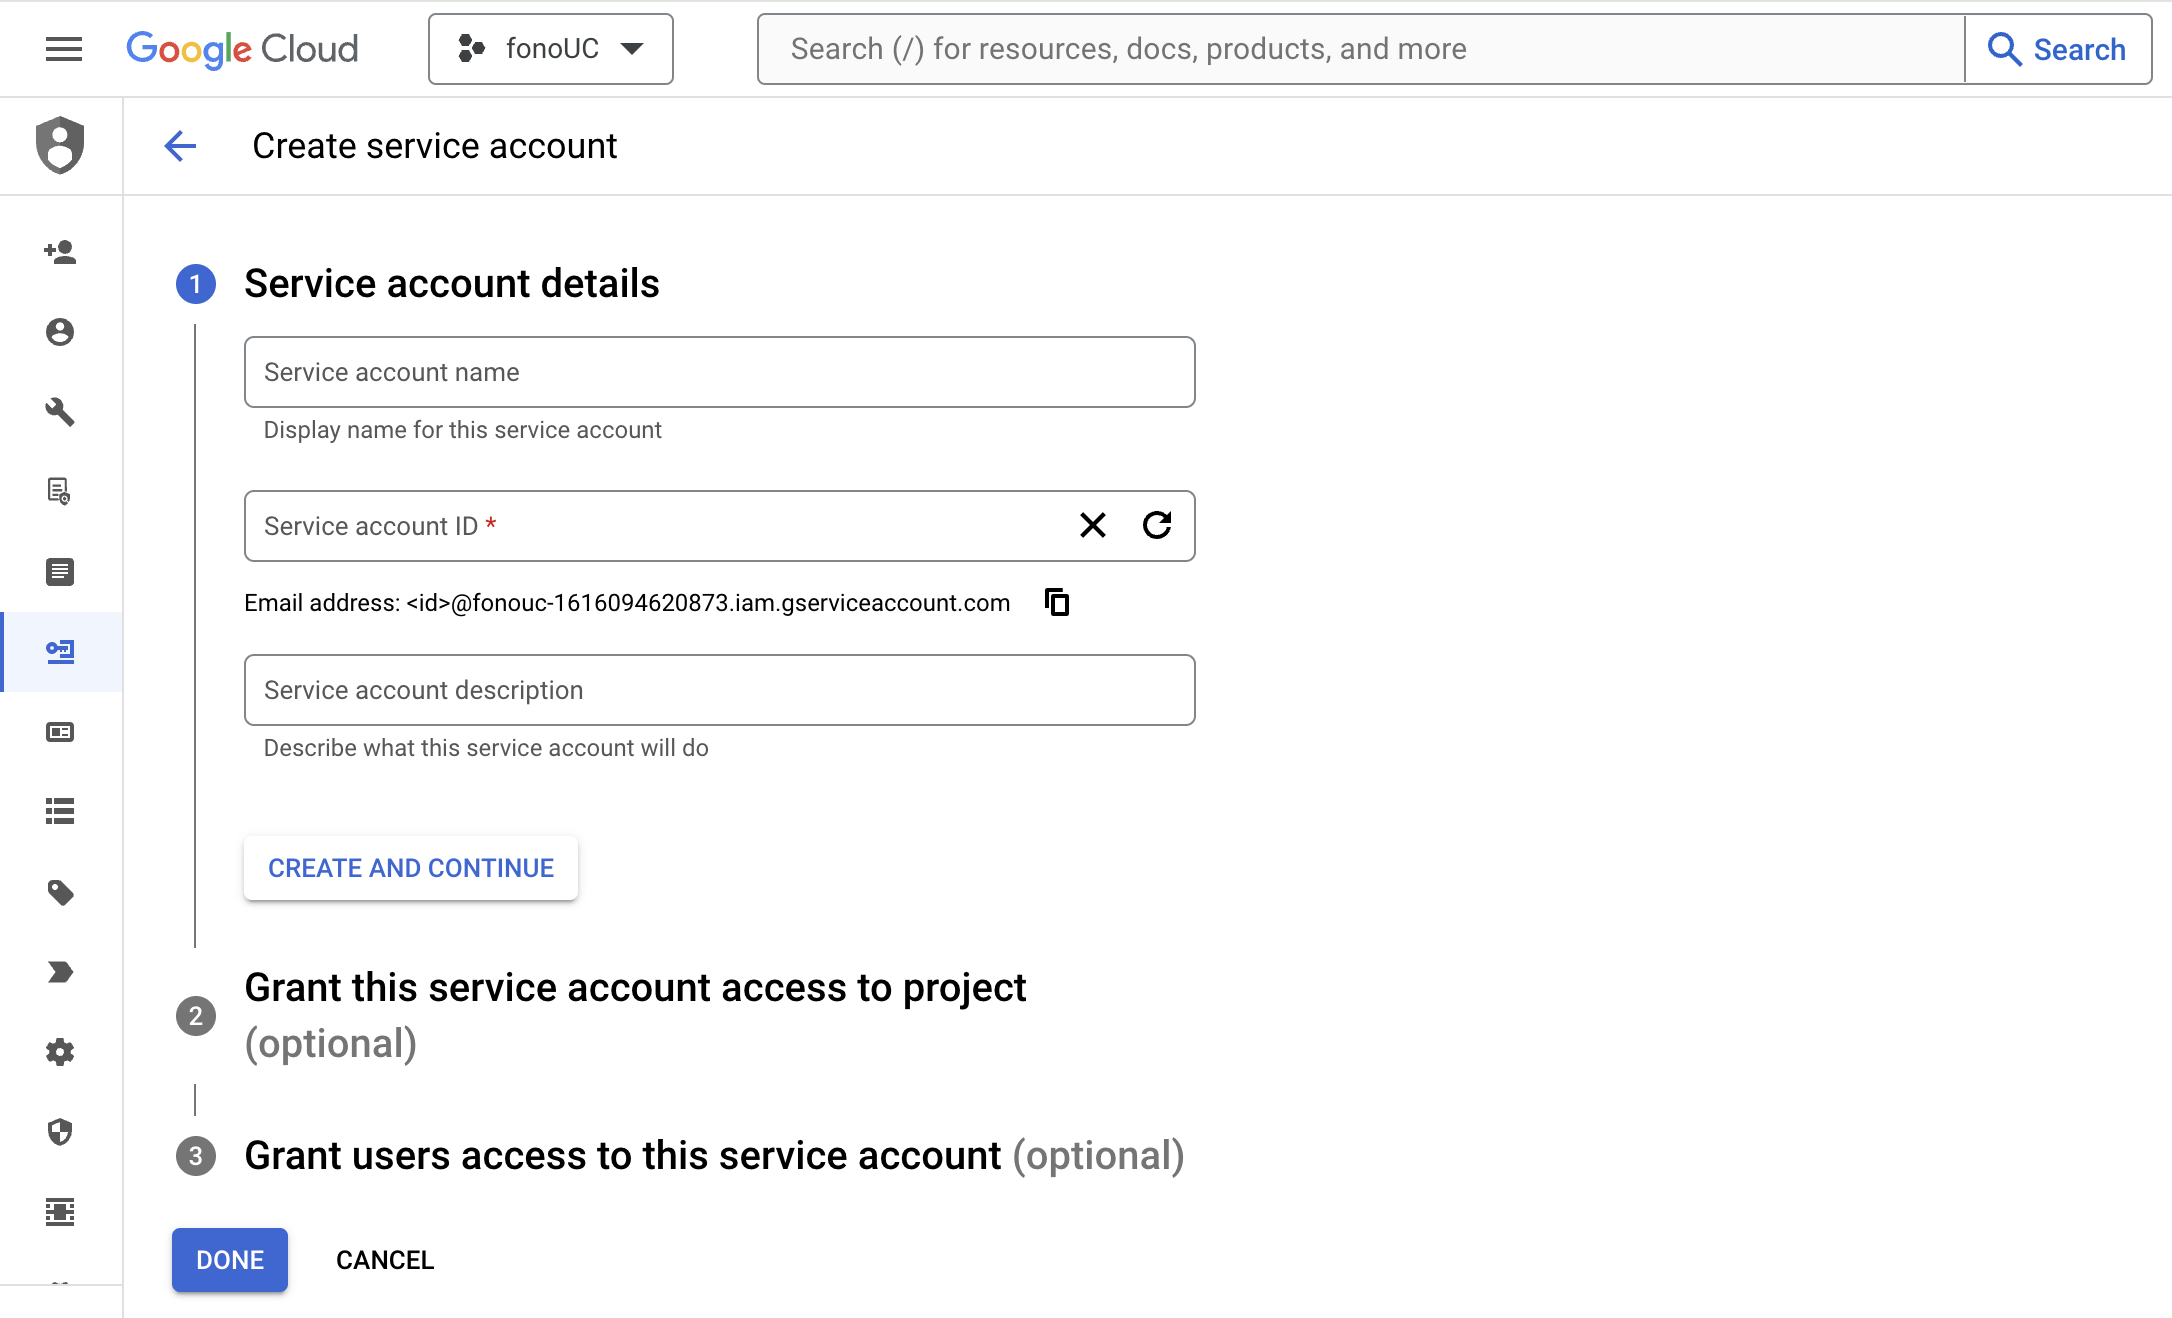This screenshot has width=2172, height=1318.
Task: Open the Workload Identity card sidebar icon
Action: (x=60, y=732)
